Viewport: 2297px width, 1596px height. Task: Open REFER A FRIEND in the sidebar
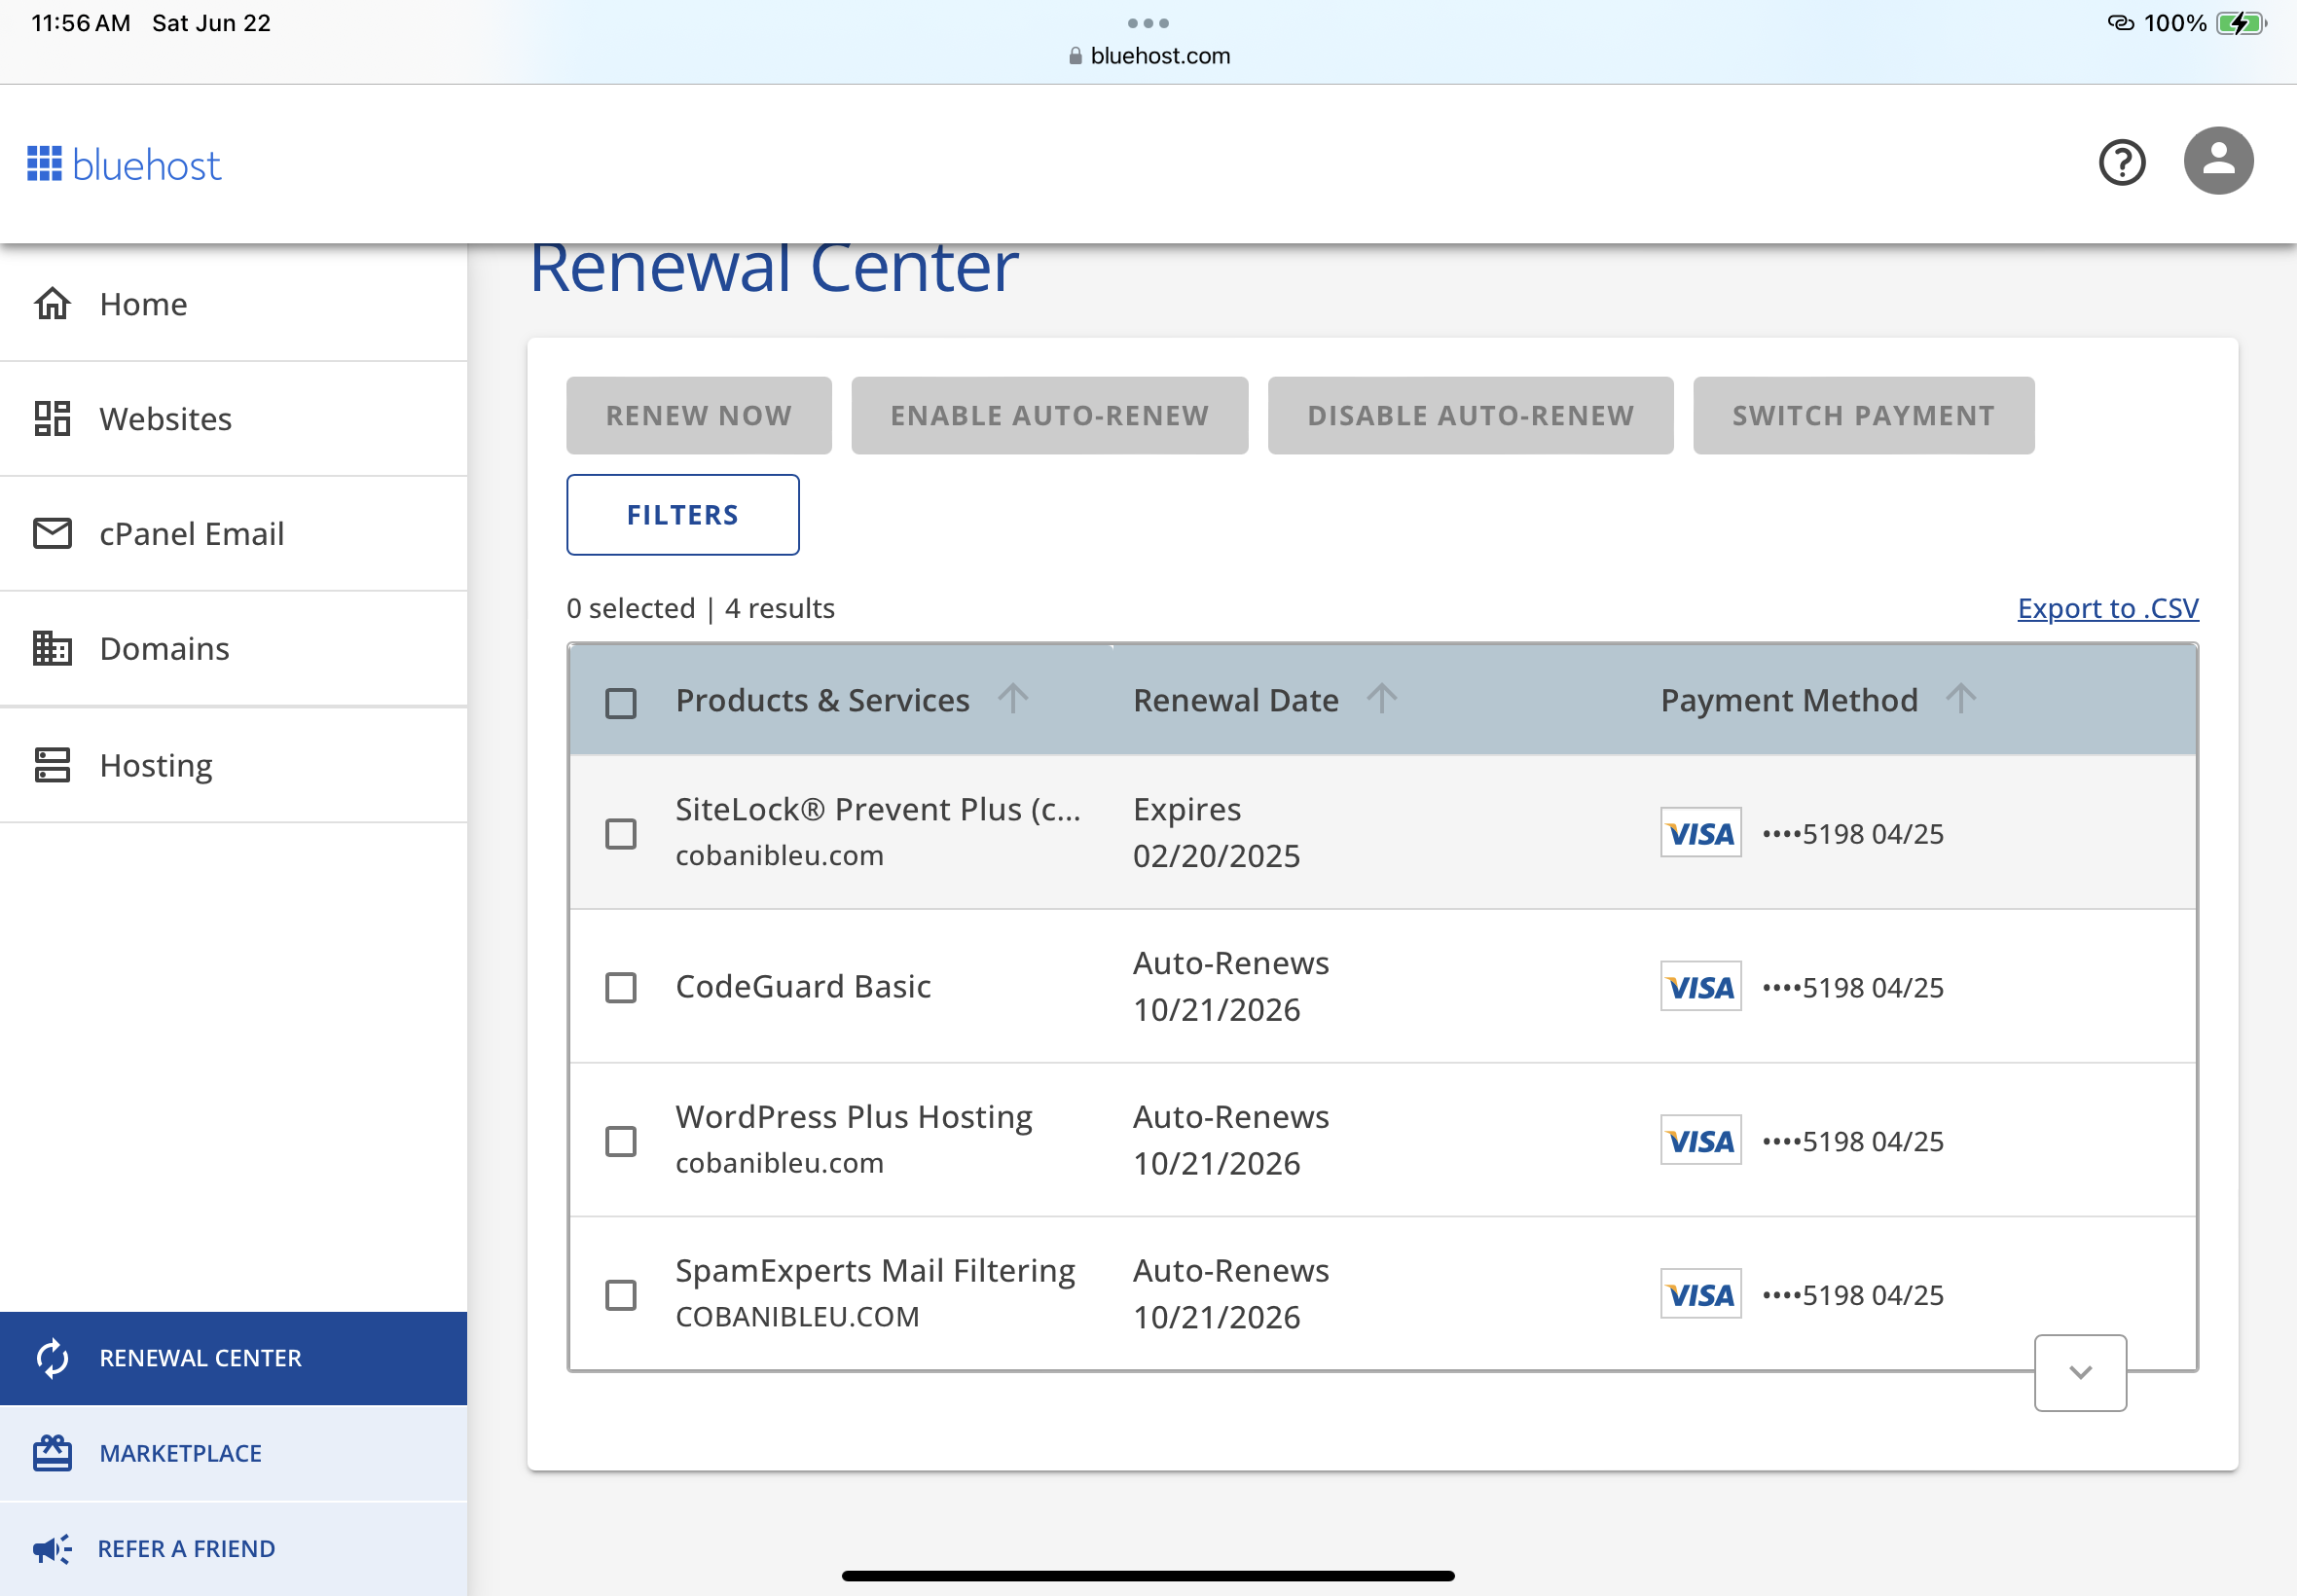pyautogui.click(x=233, y=1549)
